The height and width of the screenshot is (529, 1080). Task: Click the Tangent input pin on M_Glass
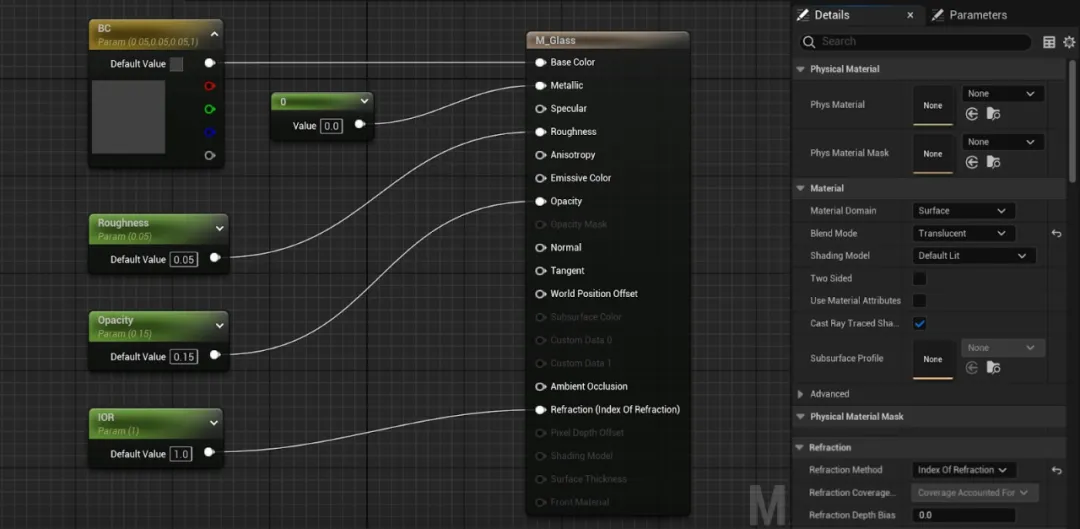pyautogui.click(x=541, y=271)
